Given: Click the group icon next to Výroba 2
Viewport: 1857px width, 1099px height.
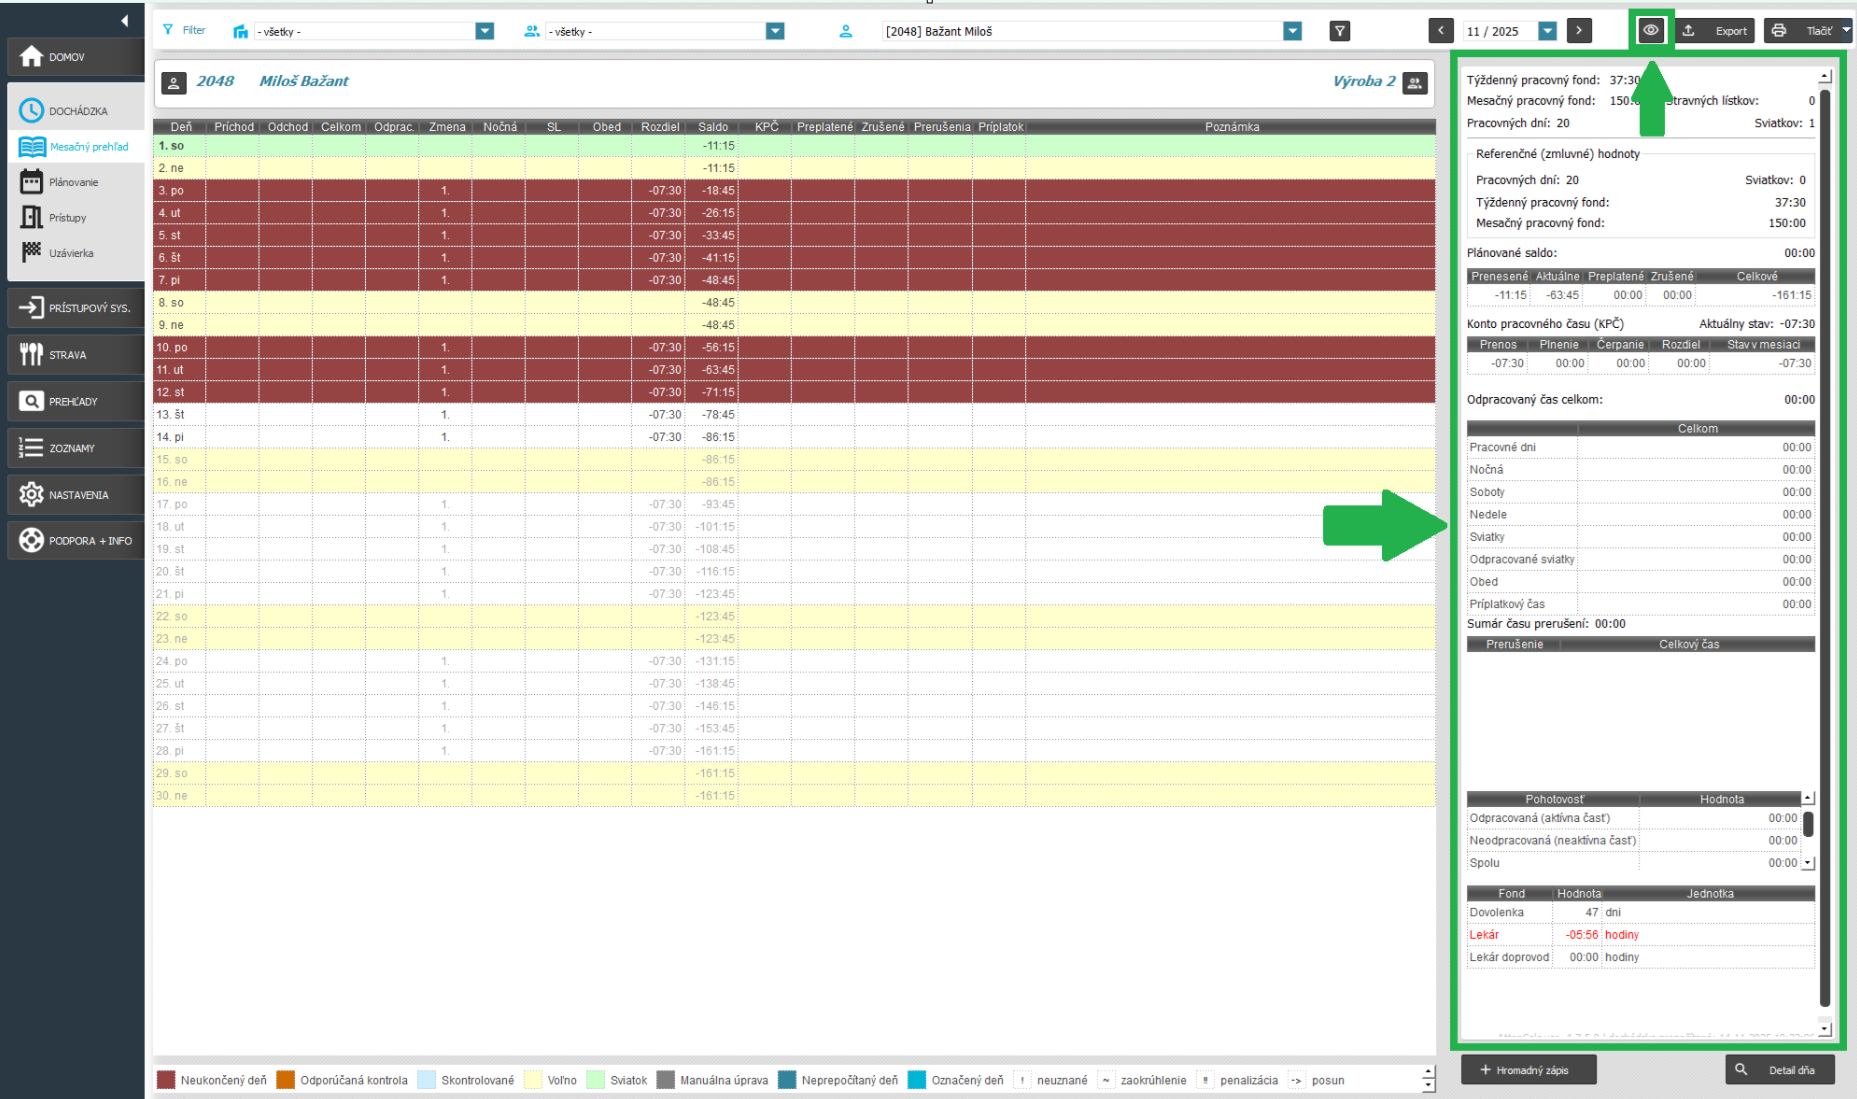Looking at the screenshot, I should (x=1414, y=83).
